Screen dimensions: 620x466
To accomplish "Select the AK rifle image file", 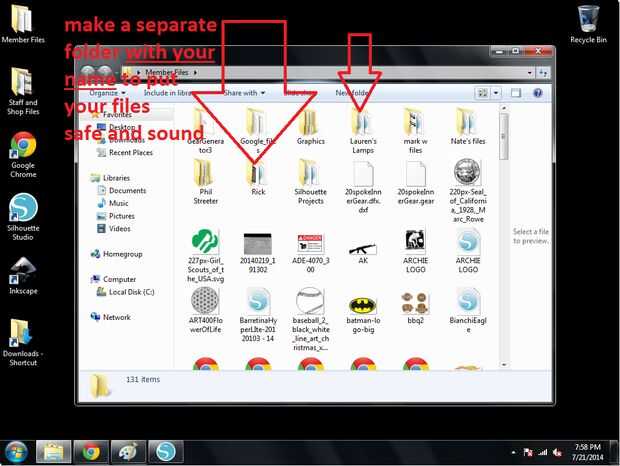I will (x=363, y=252).
